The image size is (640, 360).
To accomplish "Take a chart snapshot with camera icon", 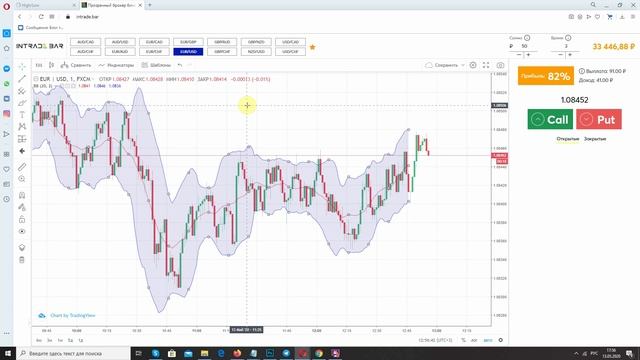I will click(x=500, y=65).
